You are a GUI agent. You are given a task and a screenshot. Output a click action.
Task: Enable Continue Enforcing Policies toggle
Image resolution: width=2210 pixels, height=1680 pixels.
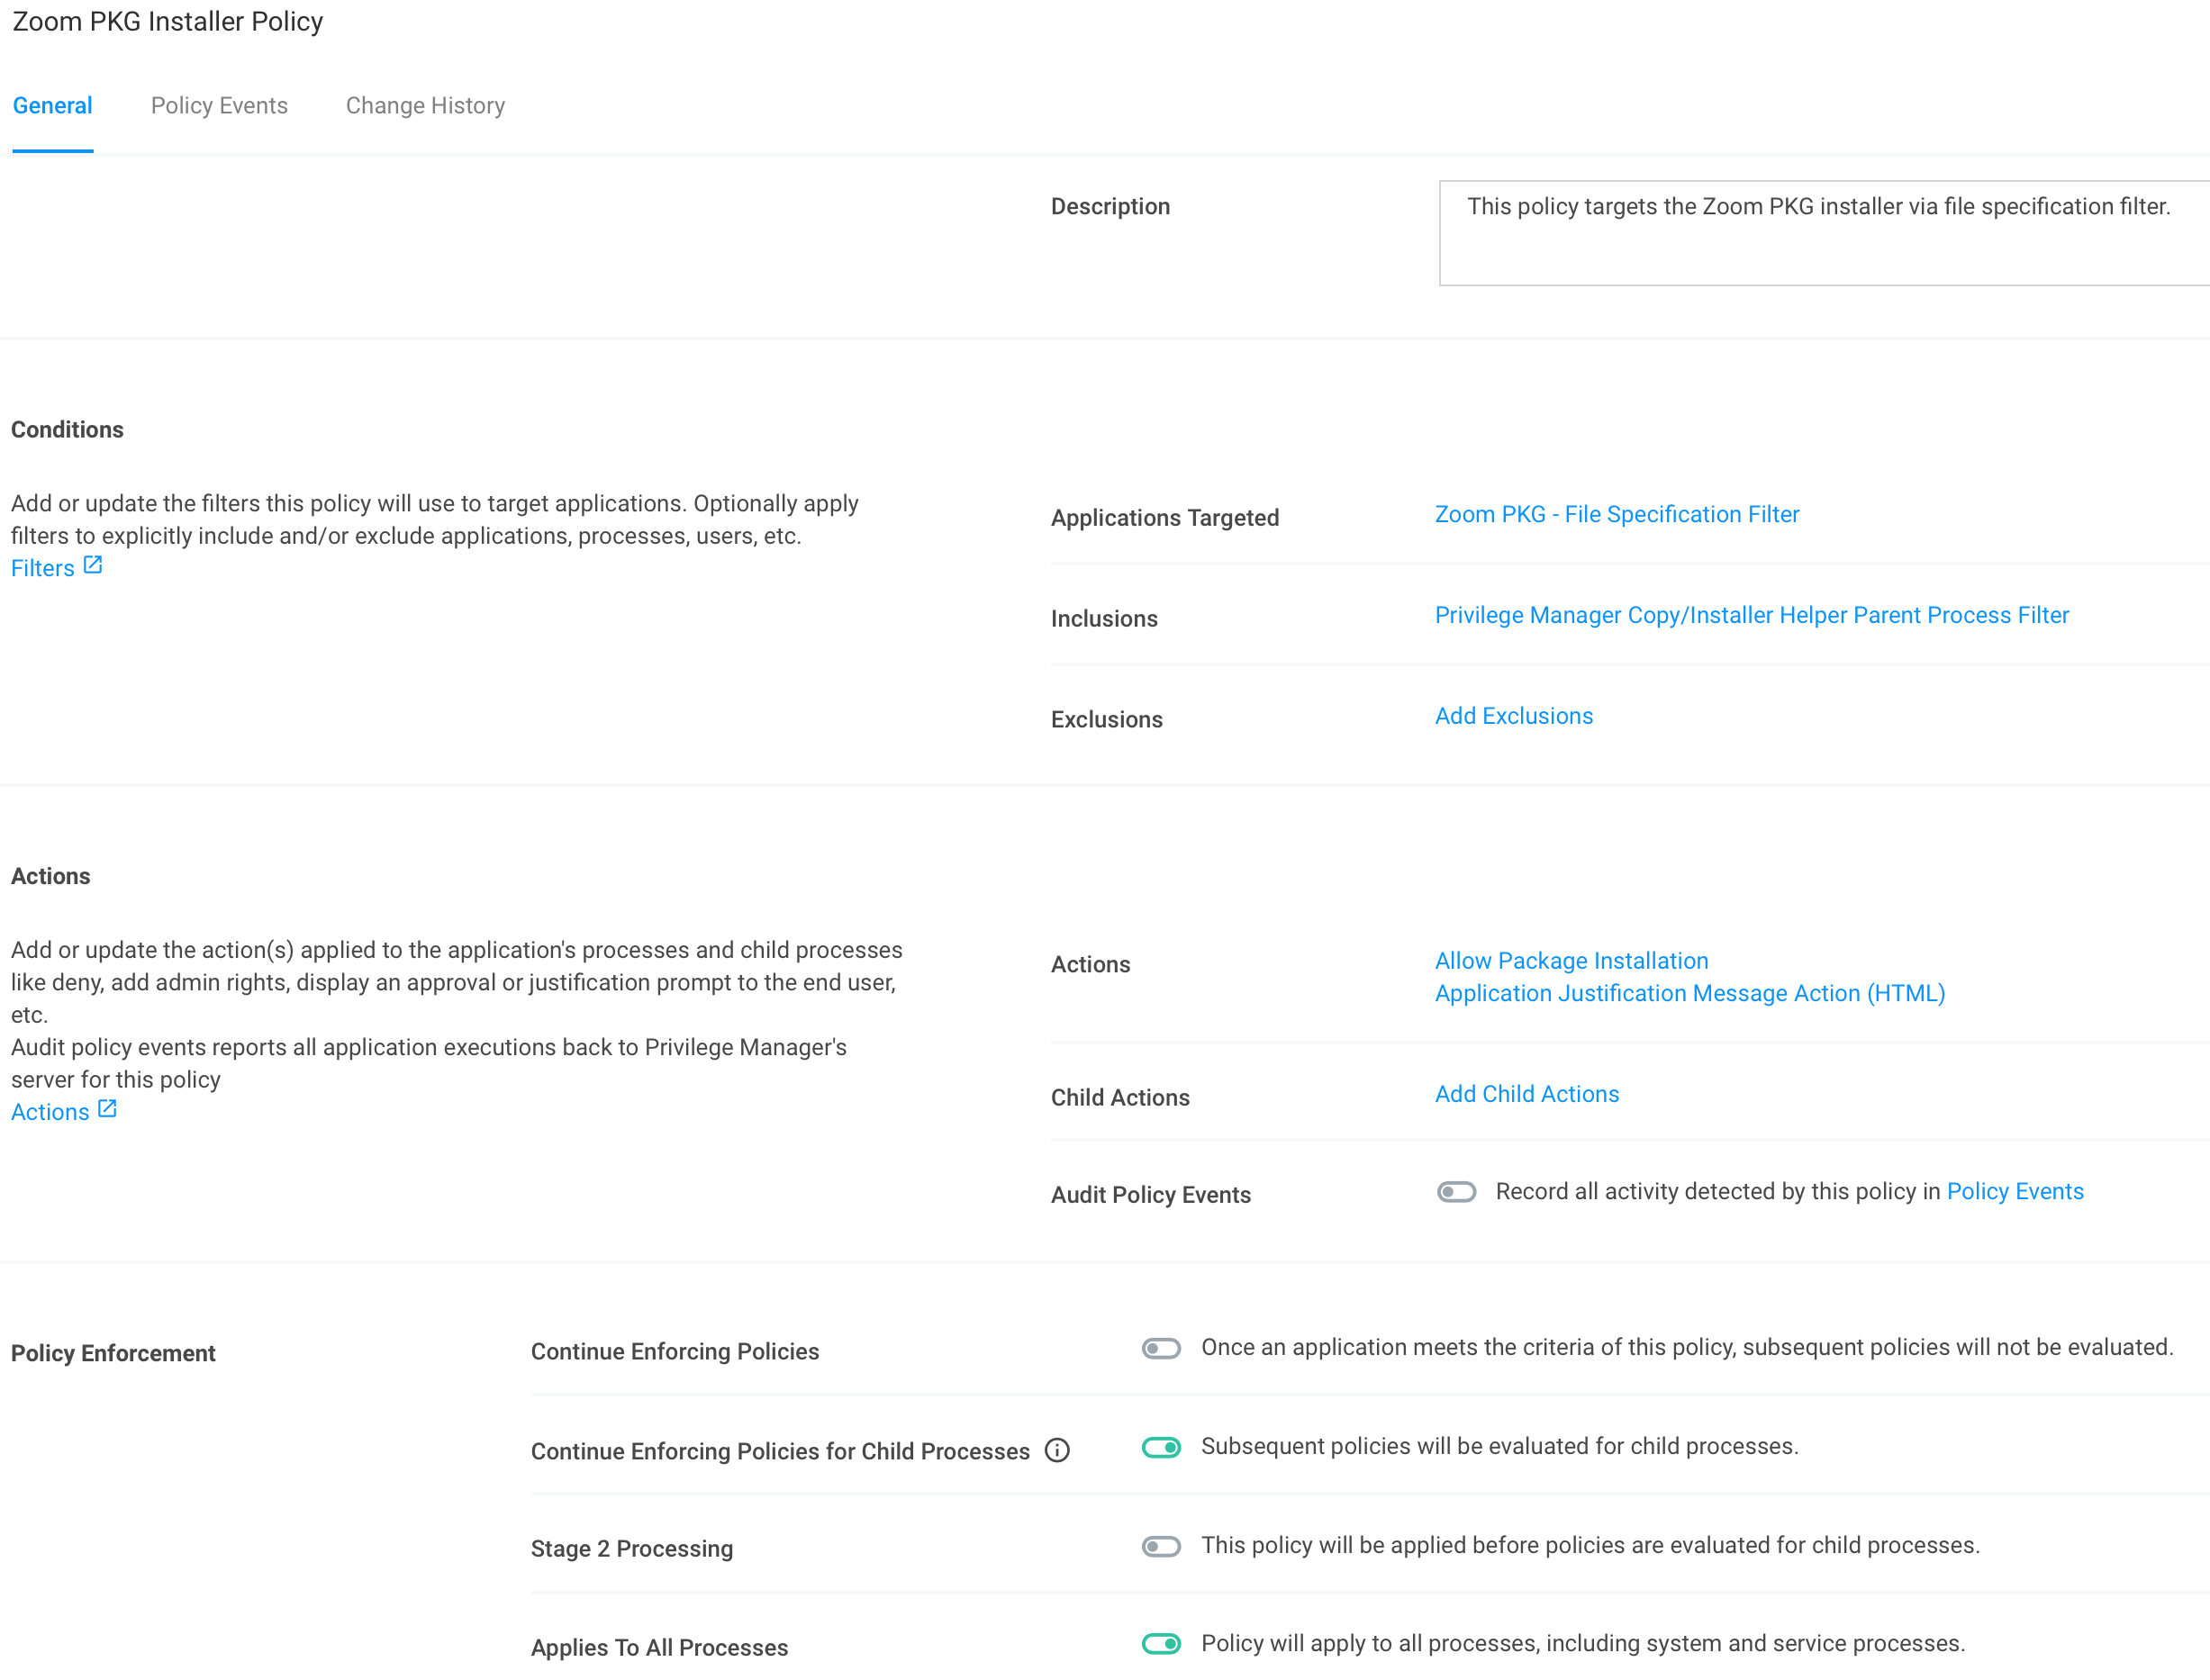[1161, 1349]
